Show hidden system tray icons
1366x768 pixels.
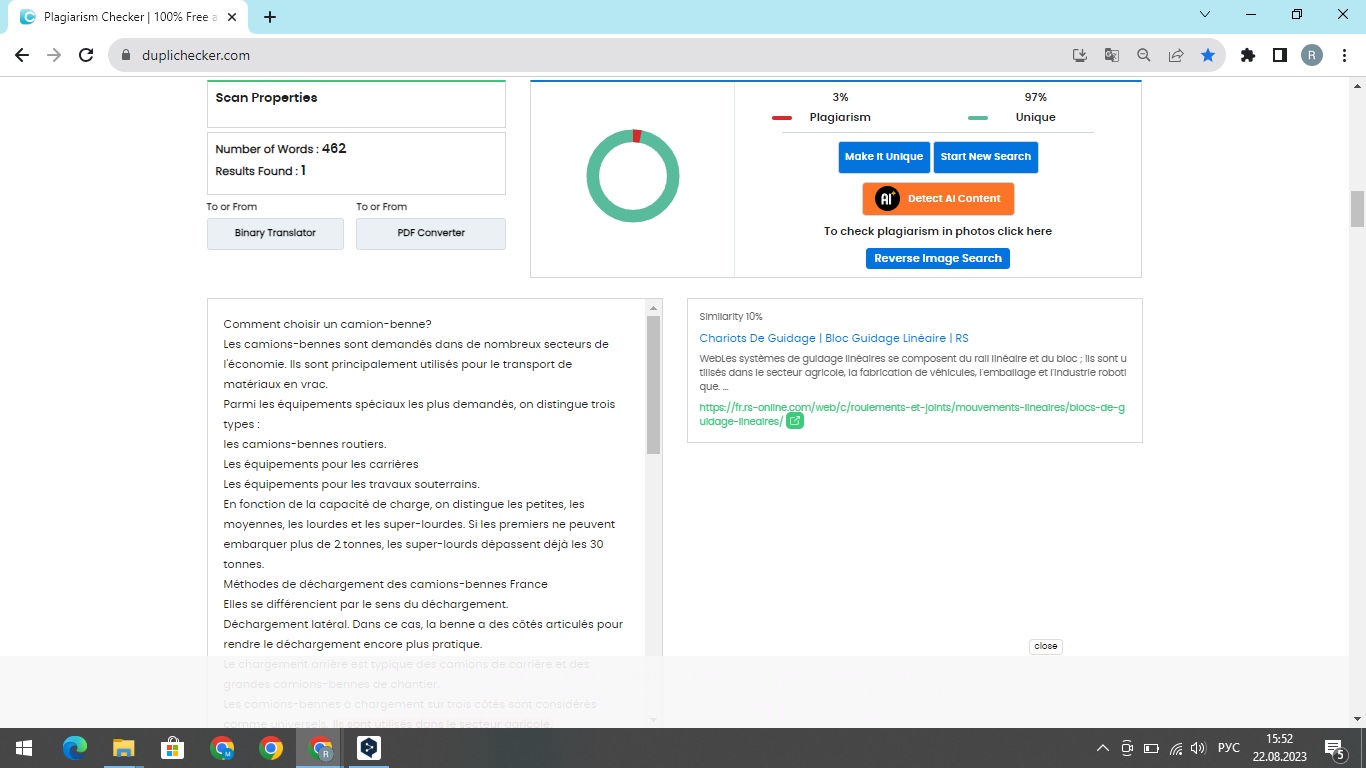[x=1103, y=748]
